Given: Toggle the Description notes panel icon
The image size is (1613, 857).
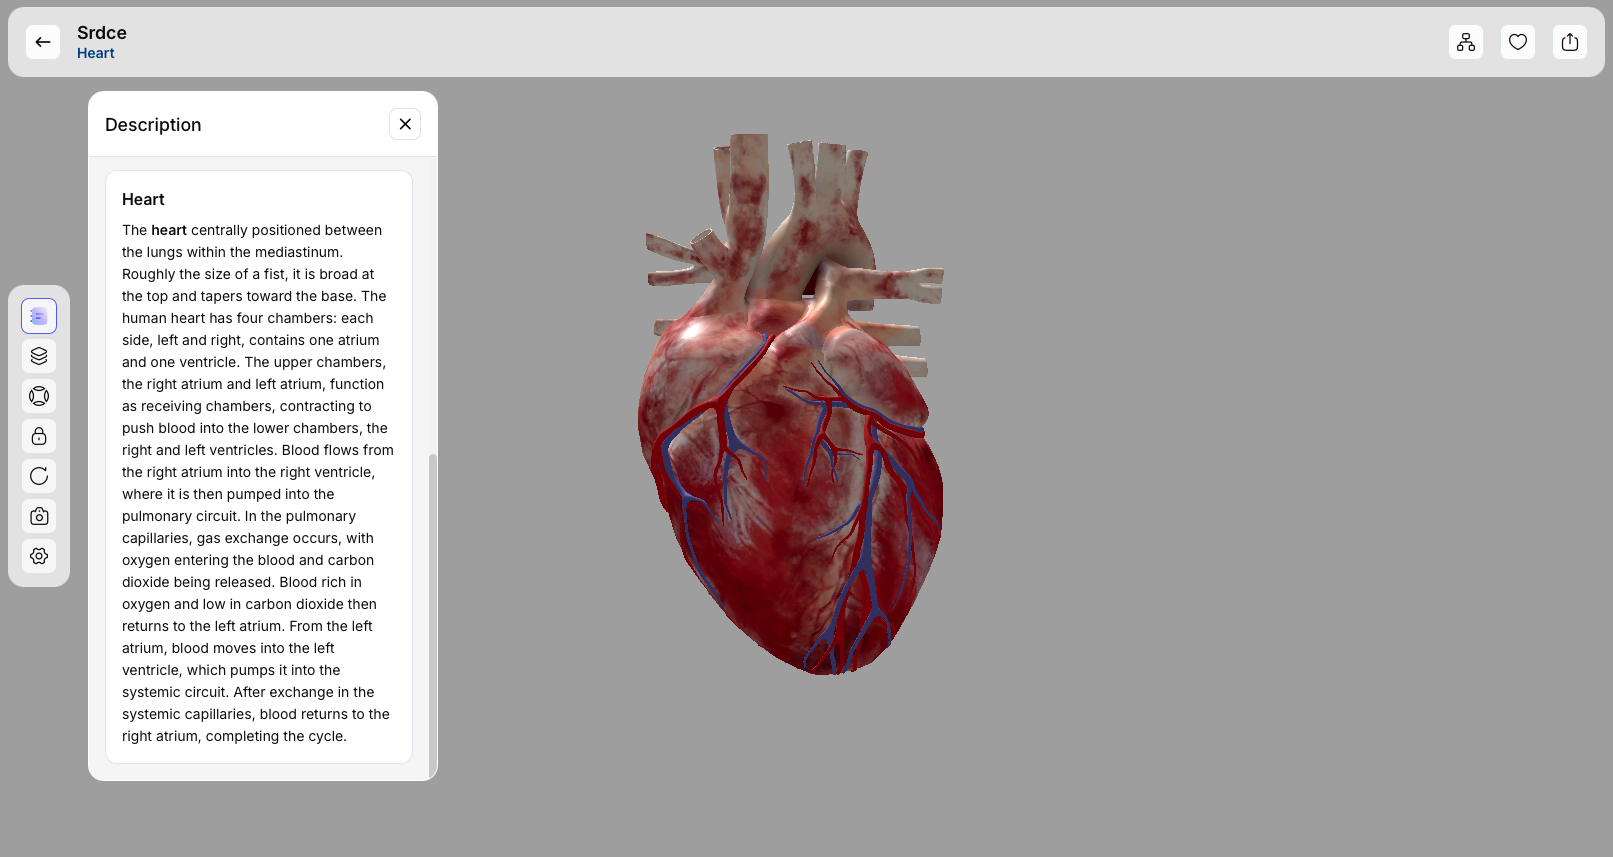Looking at the screenshot, I should pyautogui.click(x=39, y=316).
